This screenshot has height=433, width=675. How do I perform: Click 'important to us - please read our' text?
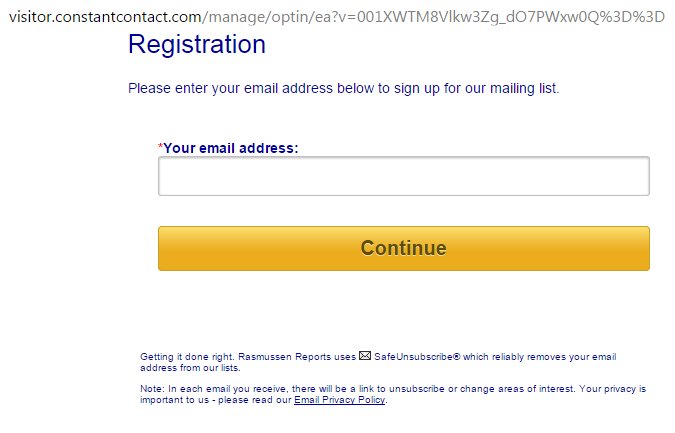(215, 399)
